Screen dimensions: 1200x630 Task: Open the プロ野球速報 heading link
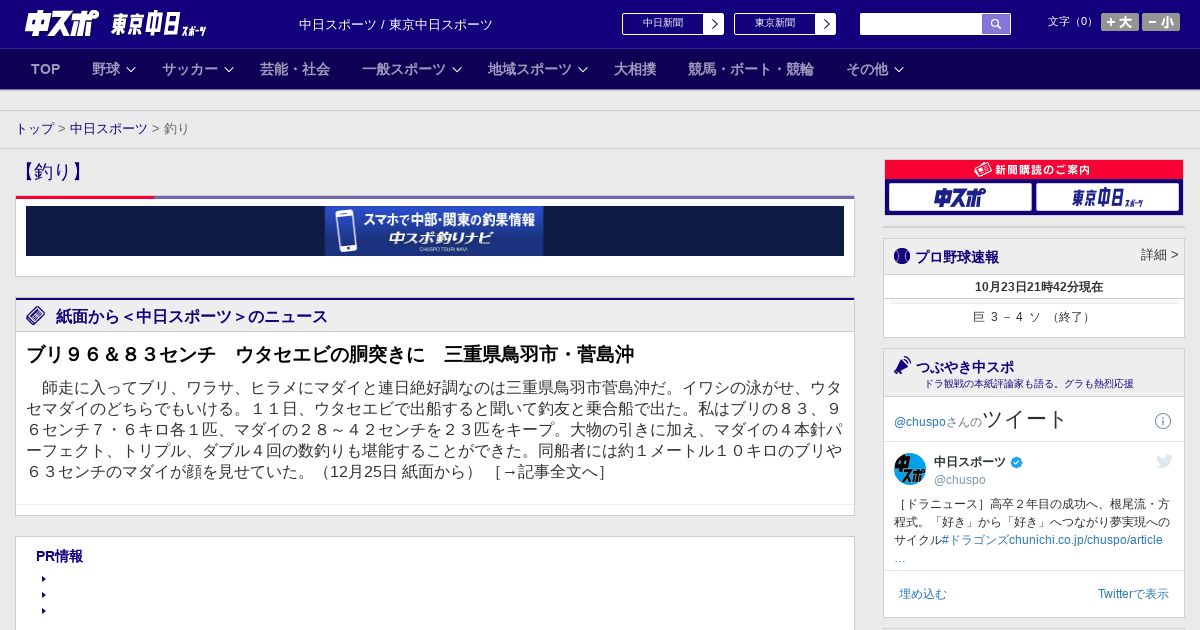pos(957,257)
